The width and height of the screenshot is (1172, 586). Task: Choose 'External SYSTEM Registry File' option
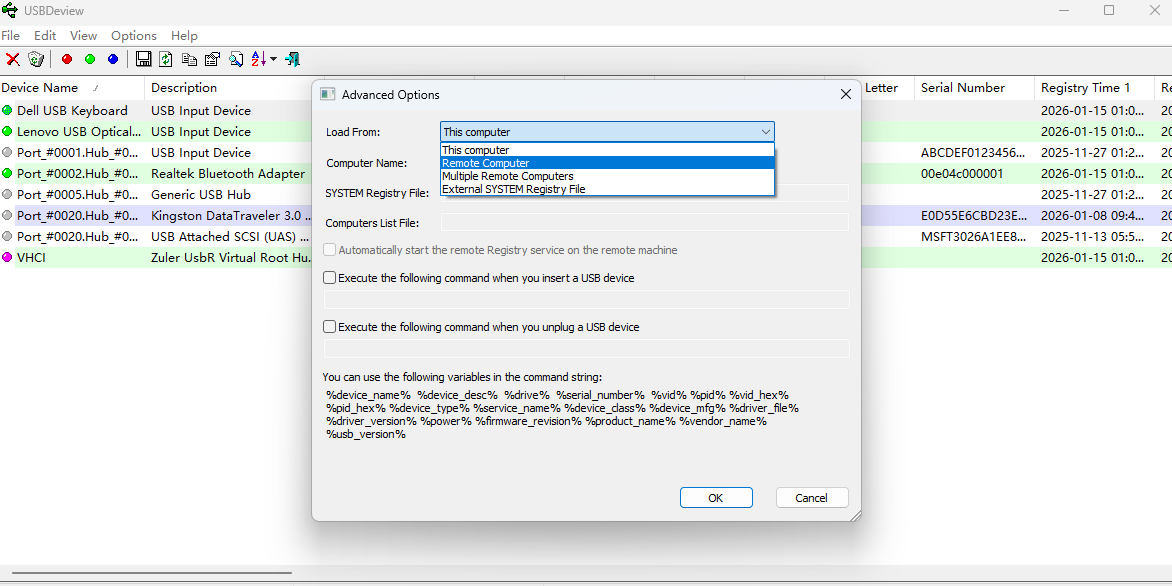[513, 189]
